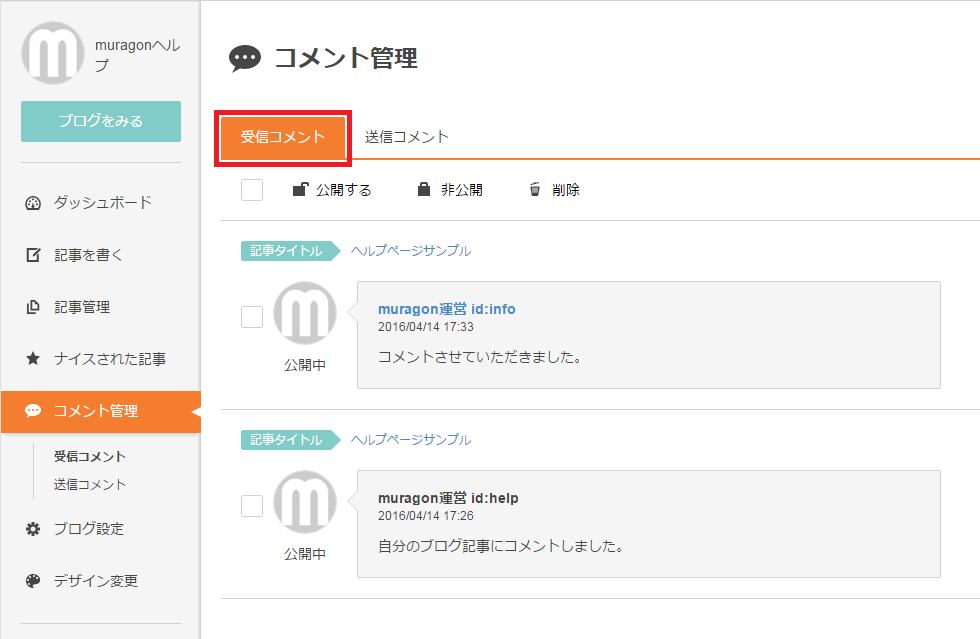Click the Dashboard palette icon in sidebar
Screen dimensions: 980x639
[x=33, y=203]
